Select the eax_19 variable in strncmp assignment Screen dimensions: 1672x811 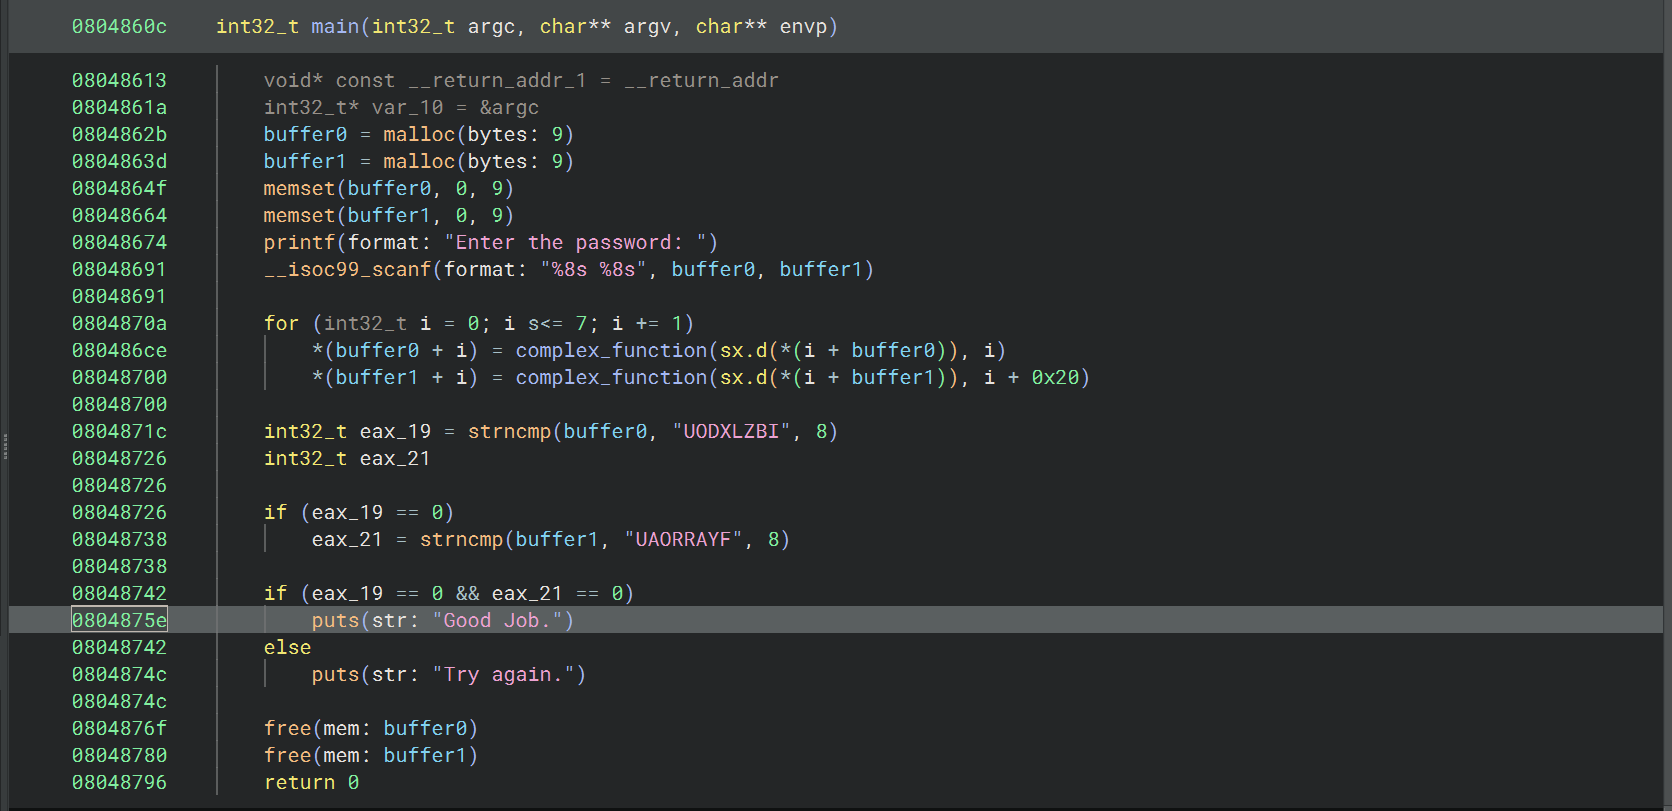[x=395, y=432]
